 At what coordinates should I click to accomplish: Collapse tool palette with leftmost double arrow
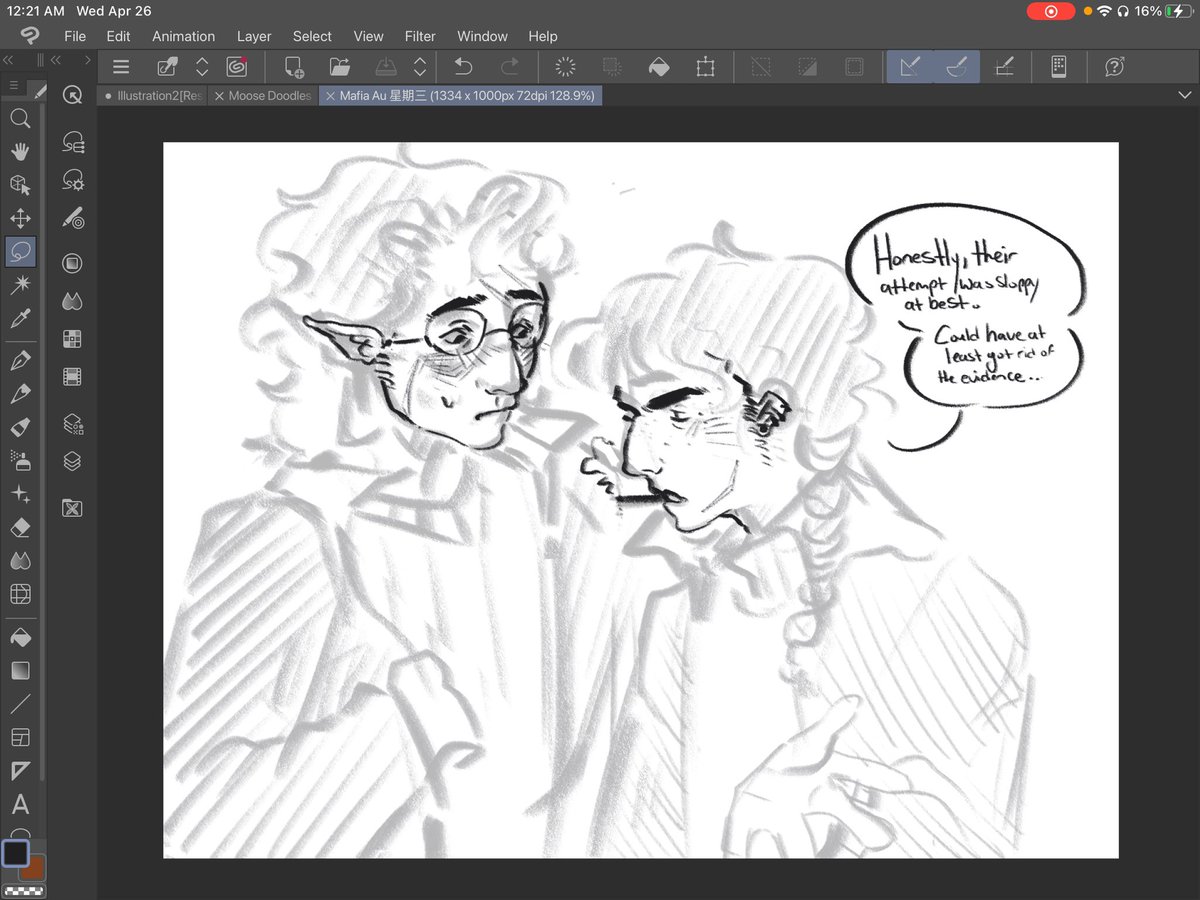tap(8, 60)
